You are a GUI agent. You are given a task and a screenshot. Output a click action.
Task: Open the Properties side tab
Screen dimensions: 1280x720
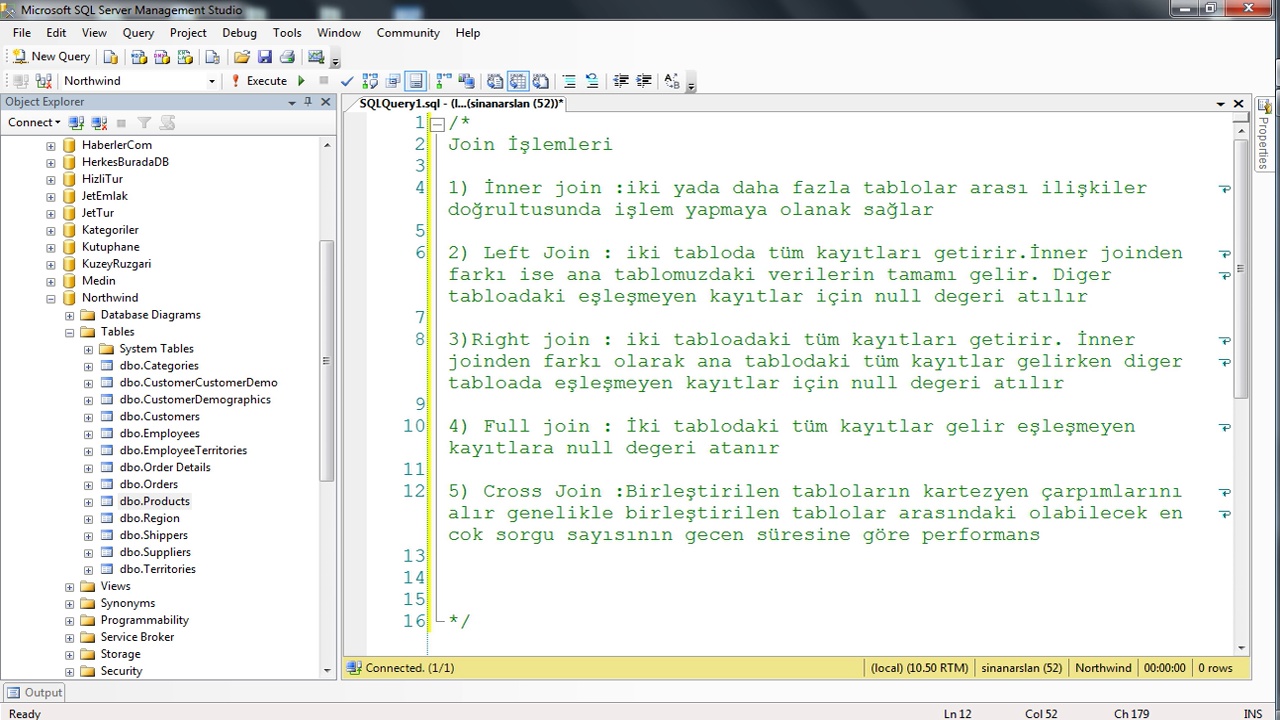(1265, 134)
